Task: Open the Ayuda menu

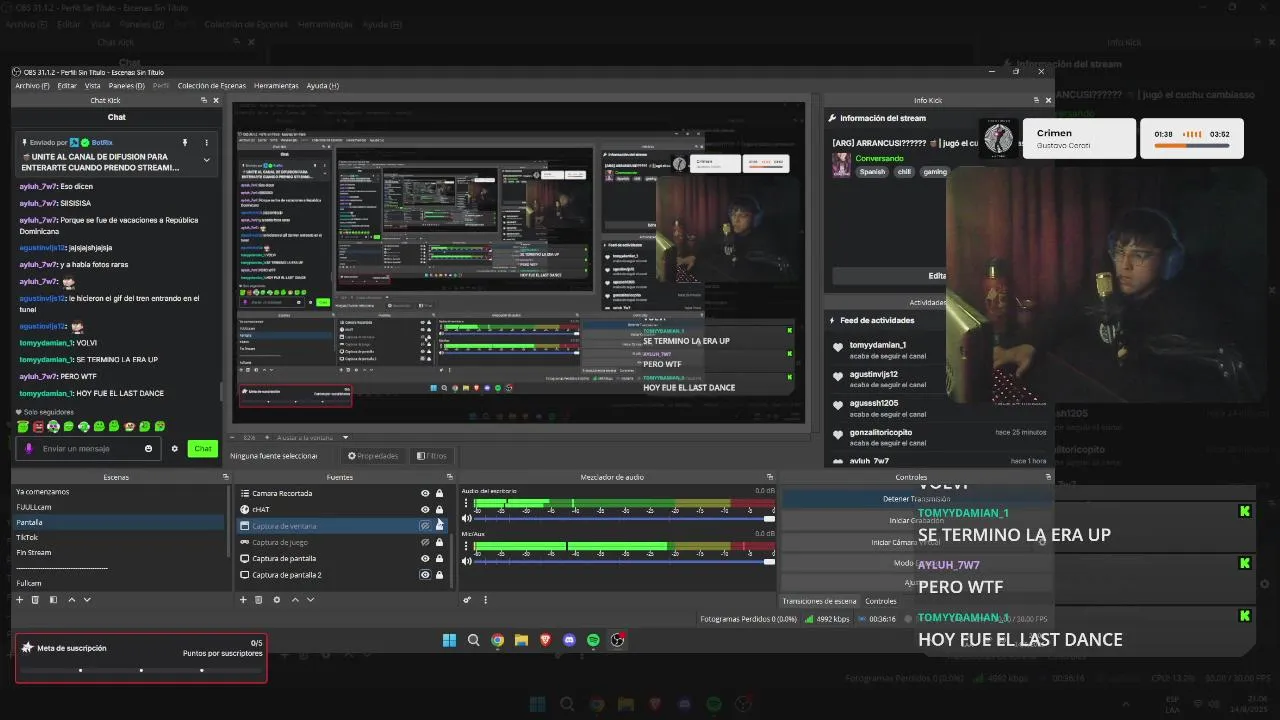Action: coord(322,85)
